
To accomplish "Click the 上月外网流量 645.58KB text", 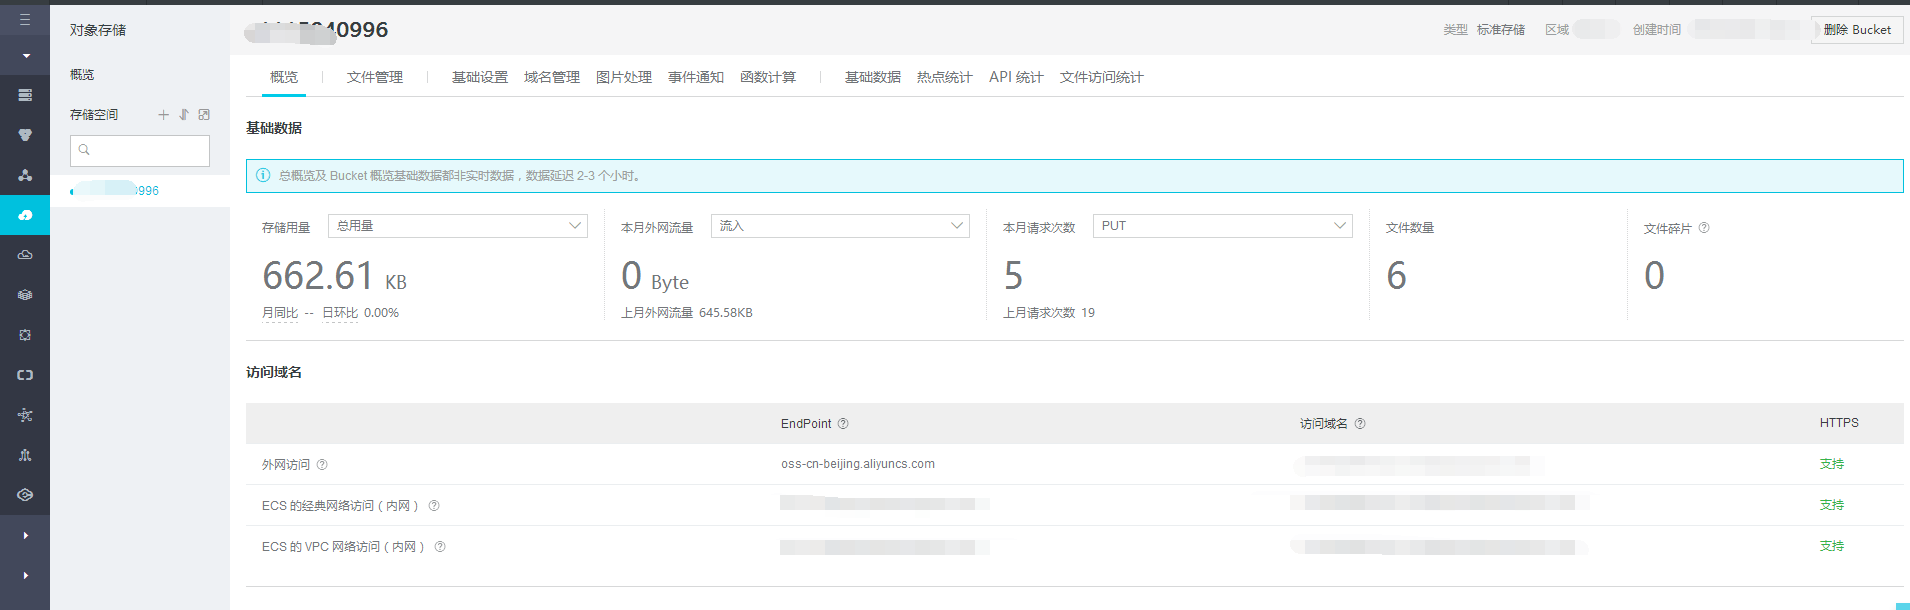I will click(687, 313).
